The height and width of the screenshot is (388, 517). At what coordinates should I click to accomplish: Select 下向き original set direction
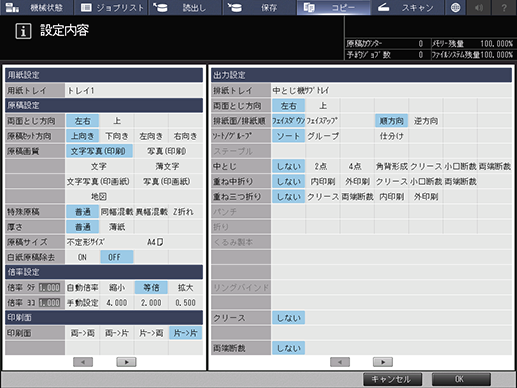(117, 136)
